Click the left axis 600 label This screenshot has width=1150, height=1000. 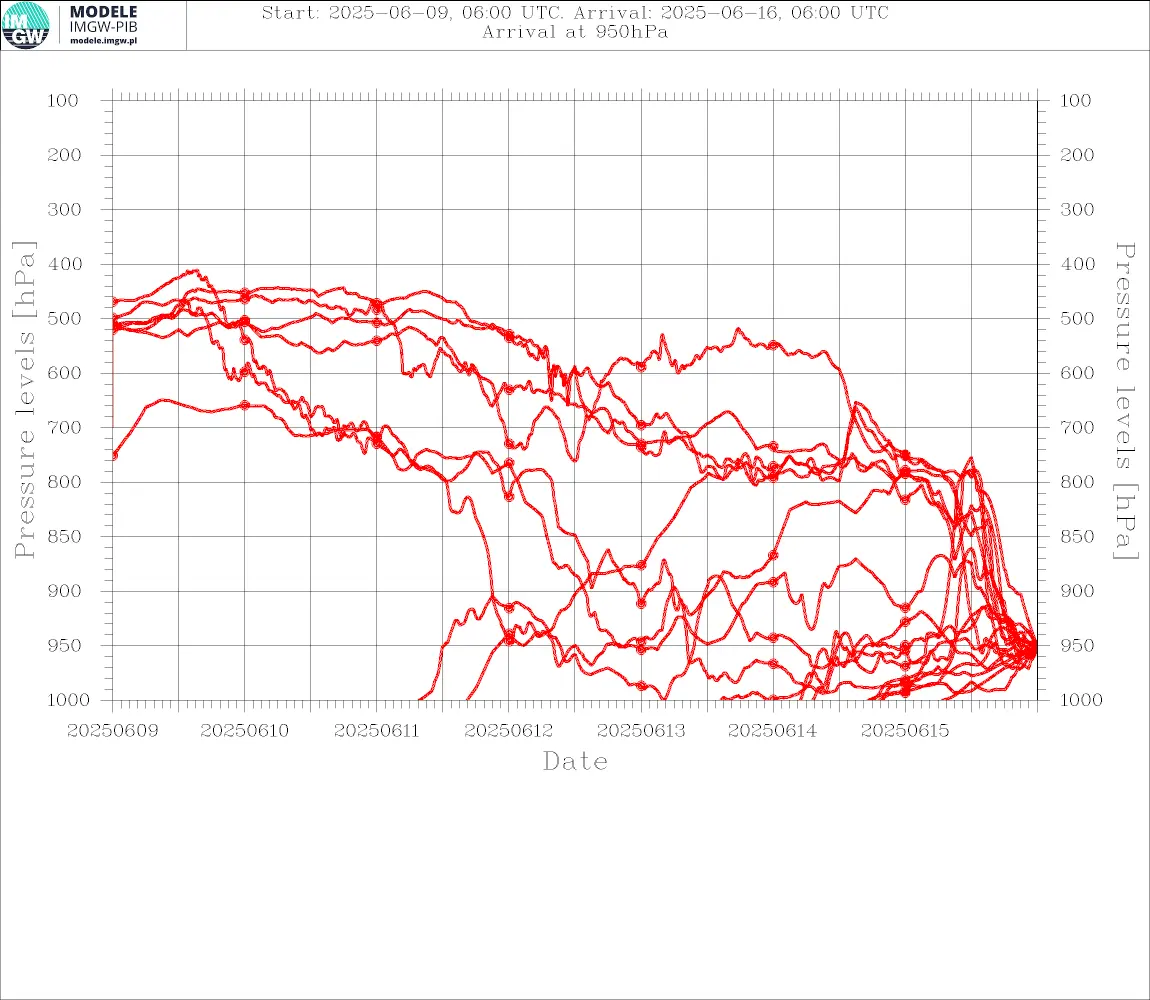tap(65, 373)
